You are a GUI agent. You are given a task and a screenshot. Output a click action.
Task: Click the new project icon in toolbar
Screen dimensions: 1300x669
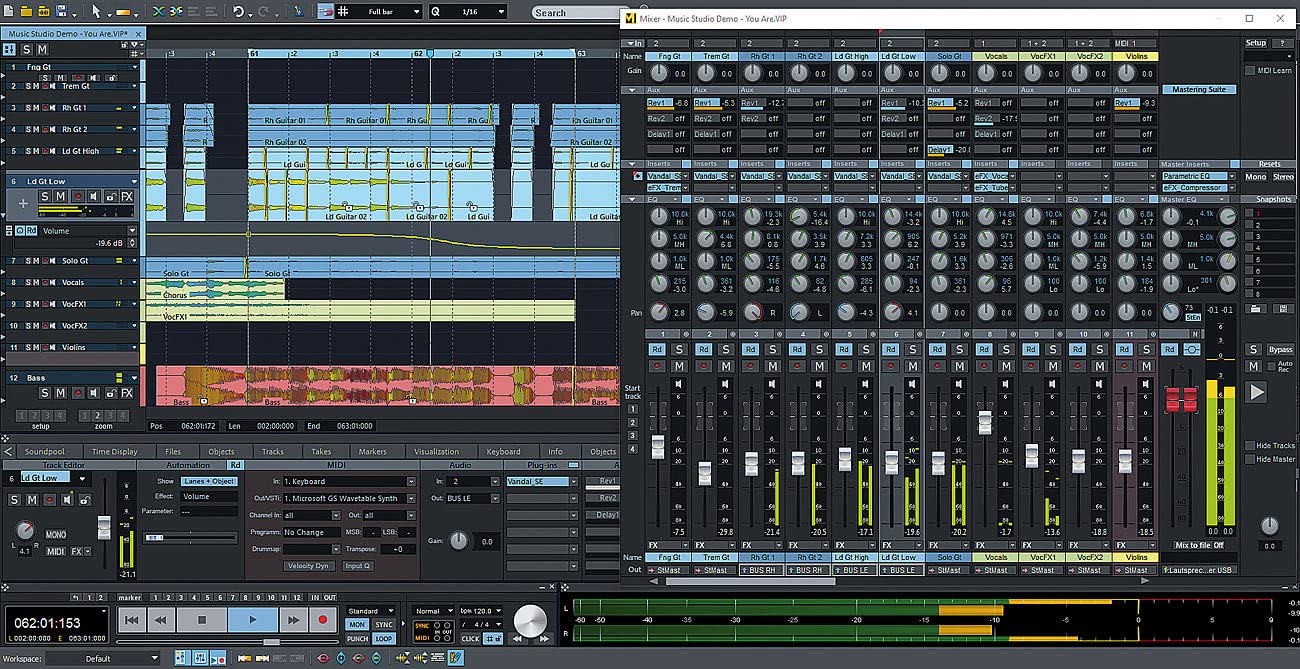point(8,11)
